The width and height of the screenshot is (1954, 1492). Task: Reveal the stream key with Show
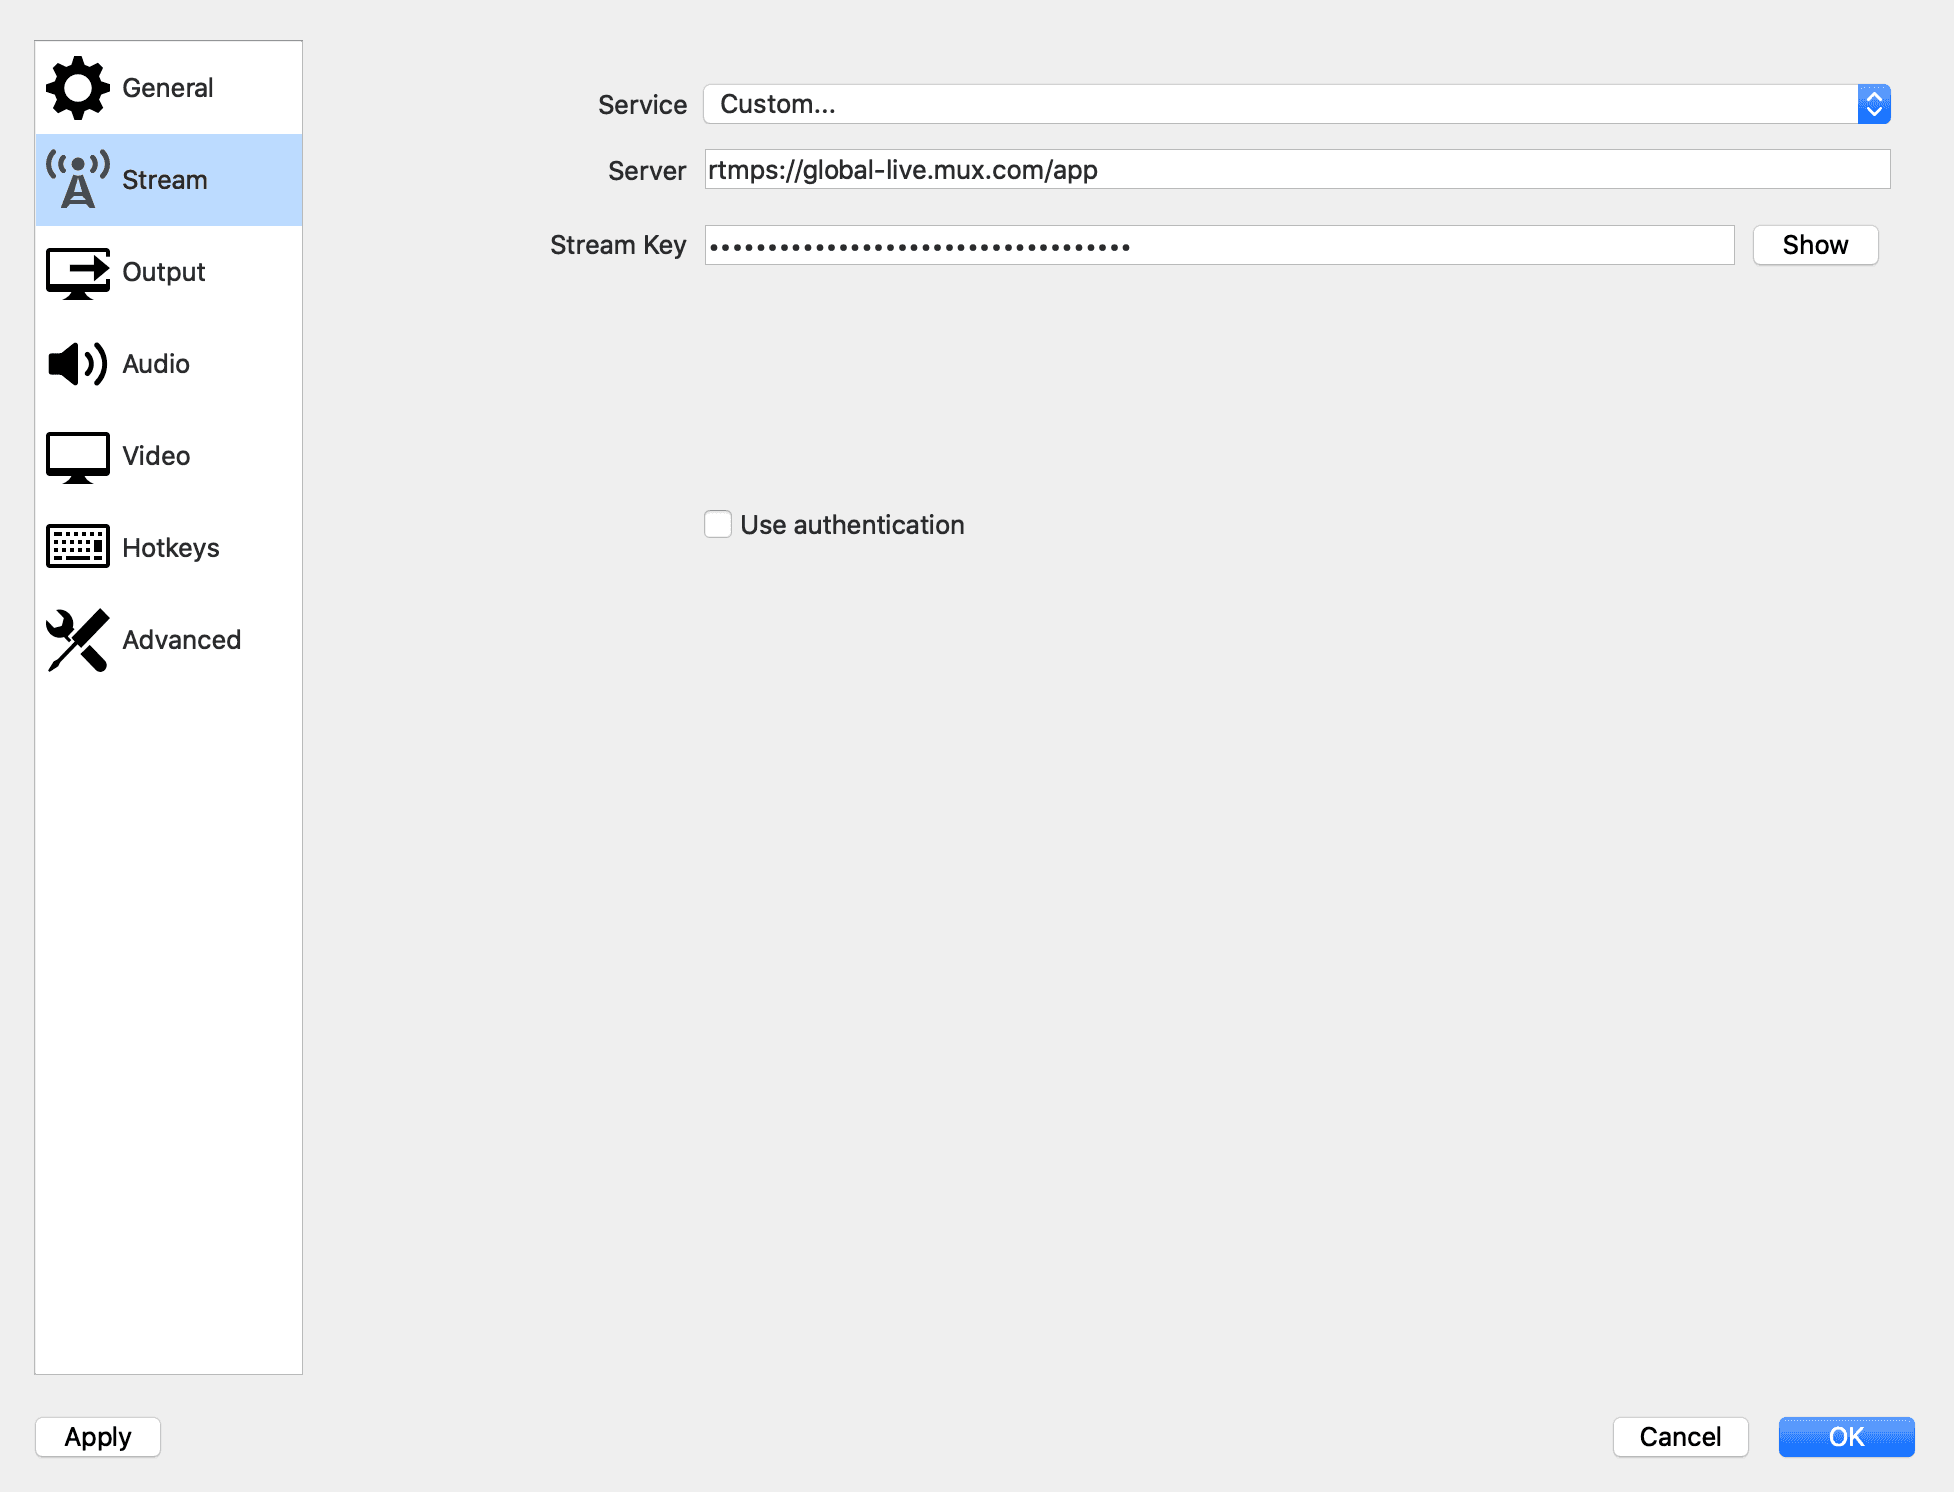[1815, 245]
